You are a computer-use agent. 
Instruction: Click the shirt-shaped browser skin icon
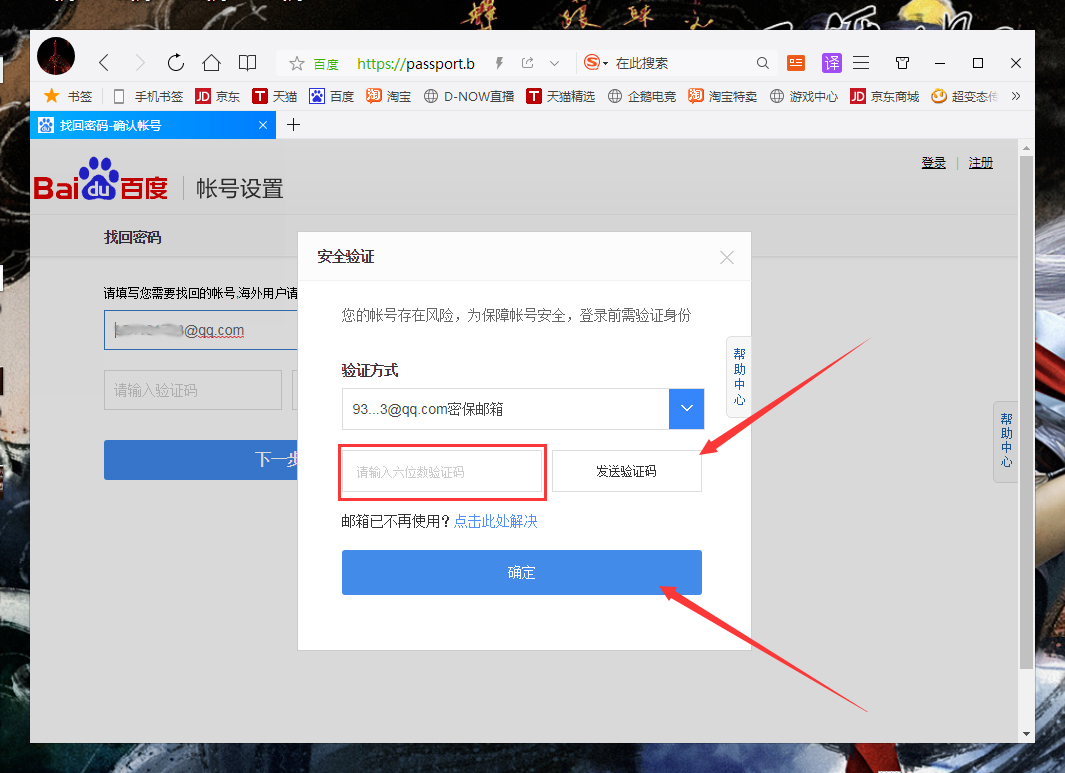pos(901,62)
